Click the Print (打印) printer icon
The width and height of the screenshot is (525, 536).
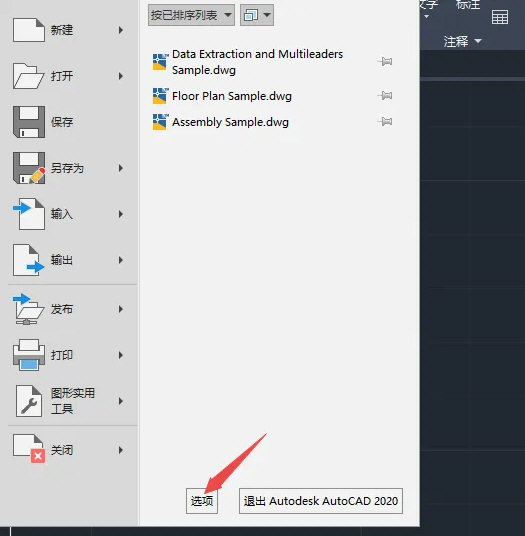point(29,355)
